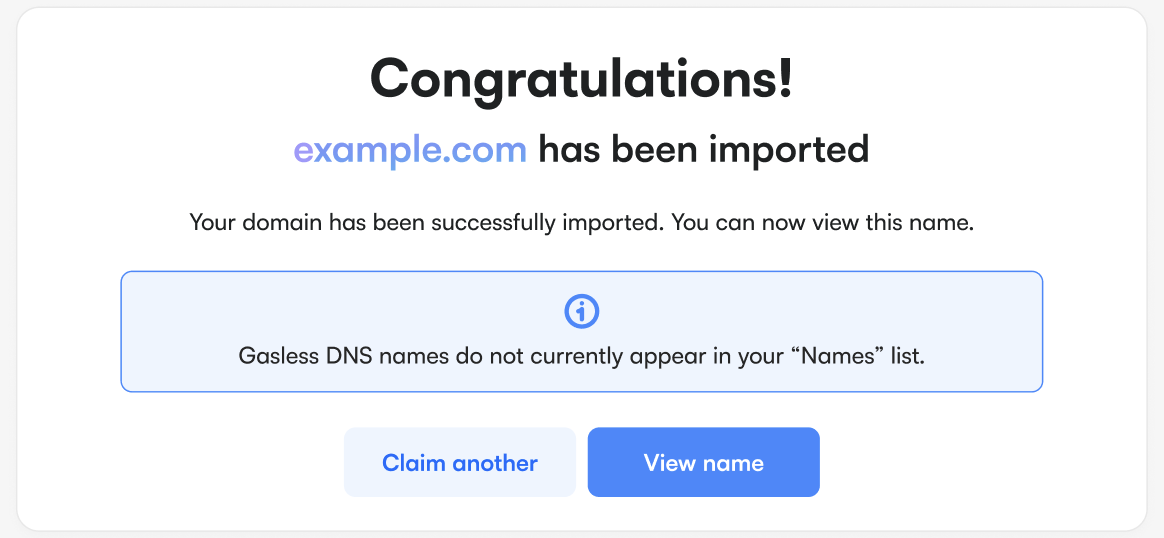Start another claim with Claim another

click(460, 463)
